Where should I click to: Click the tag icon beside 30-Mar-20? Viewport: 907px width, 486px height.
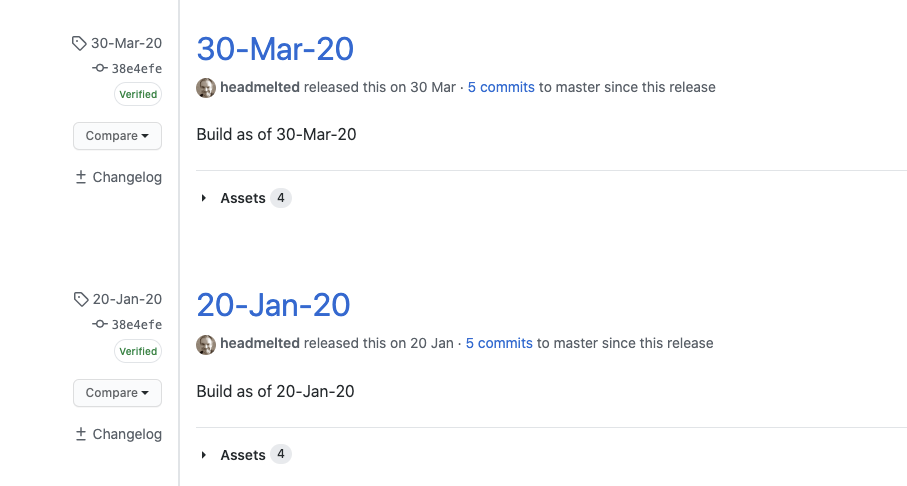pyautogui.click(x=79, y=43)
